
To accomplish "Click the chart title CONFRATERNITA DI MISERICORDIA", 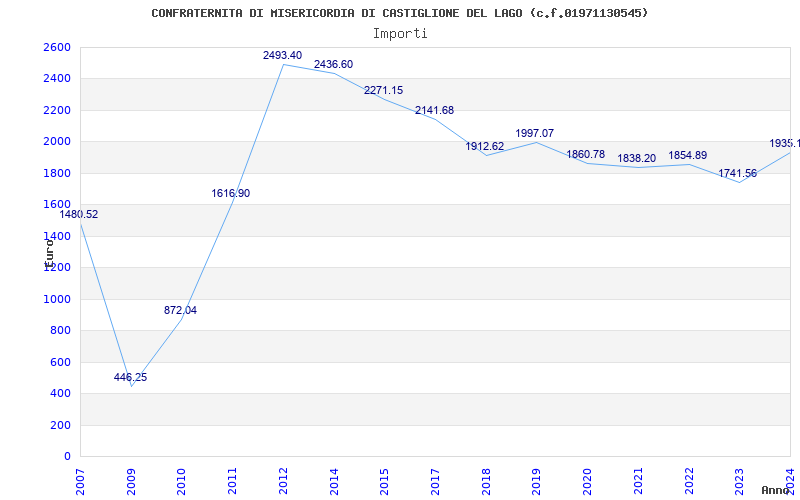I will [x=399, y=13].
